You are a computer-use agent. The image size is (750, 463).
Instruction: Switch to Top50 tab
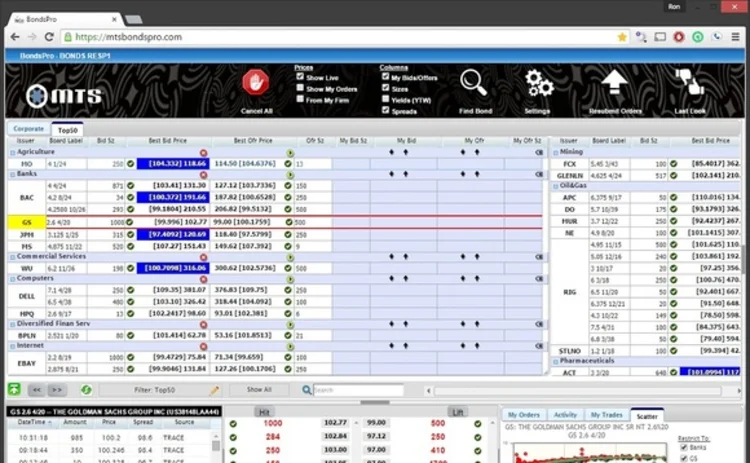[67, 130]
